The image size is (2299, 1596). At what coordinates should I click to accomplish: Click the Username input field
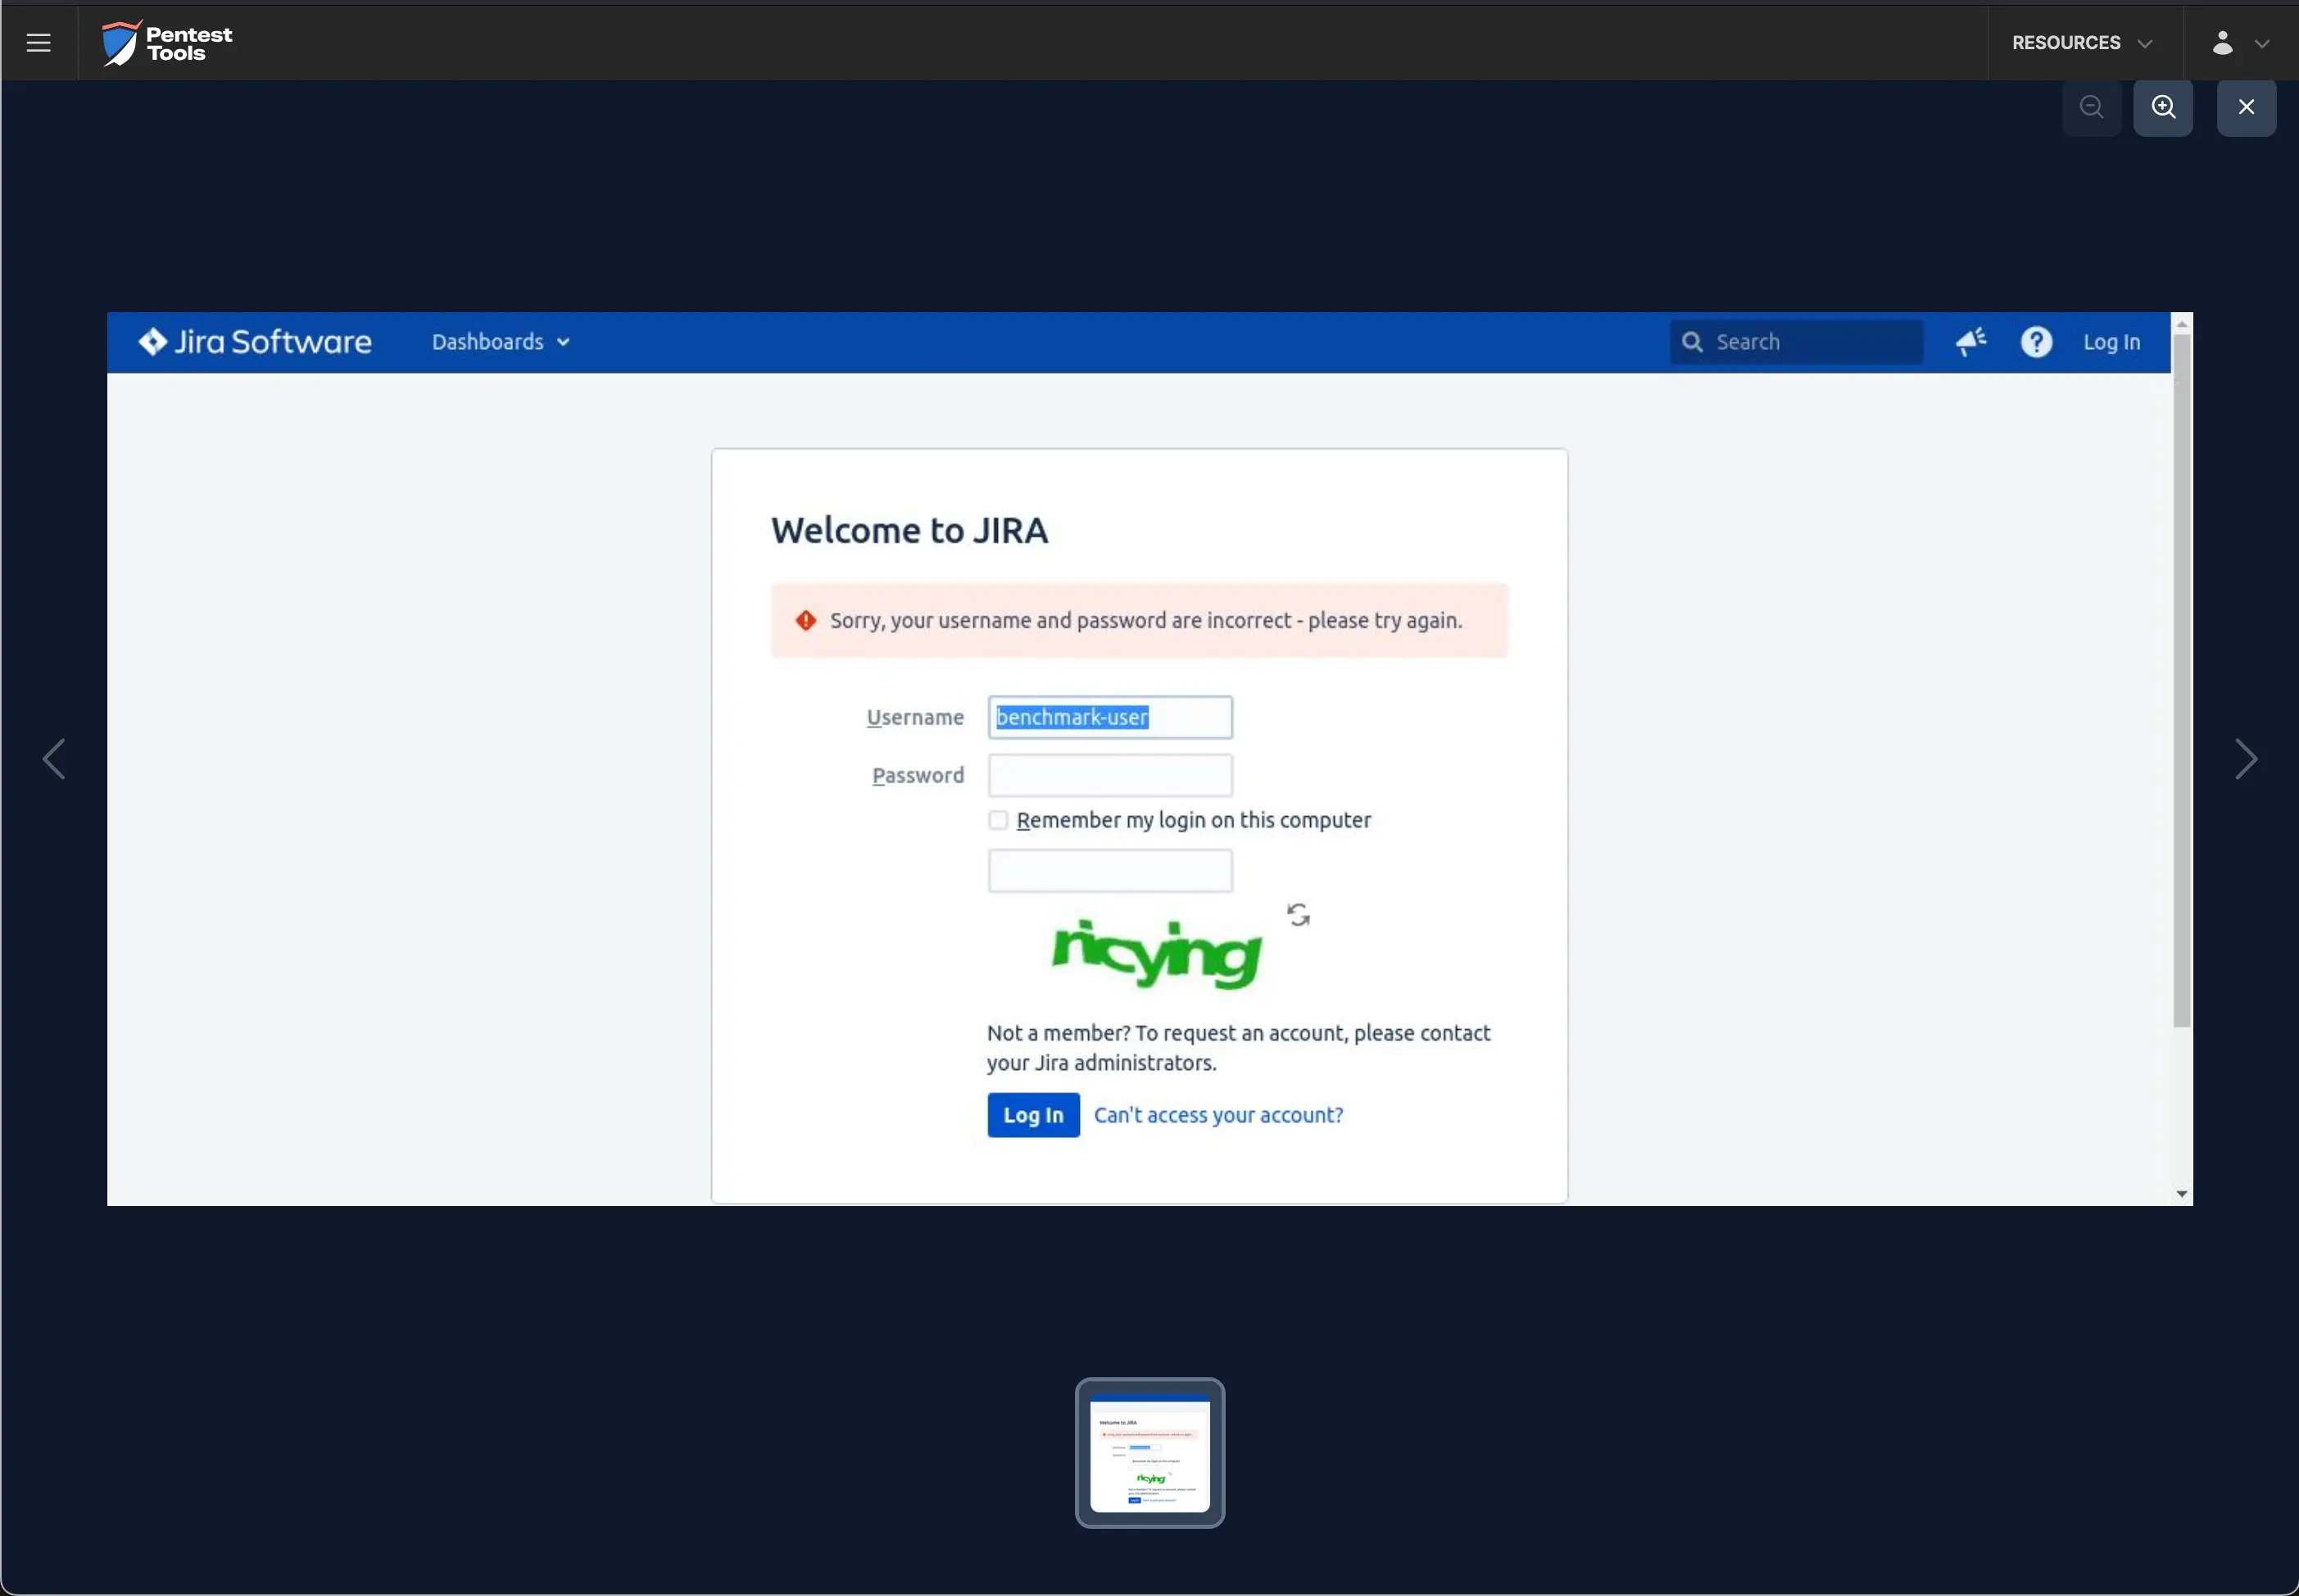[1110, 718]
